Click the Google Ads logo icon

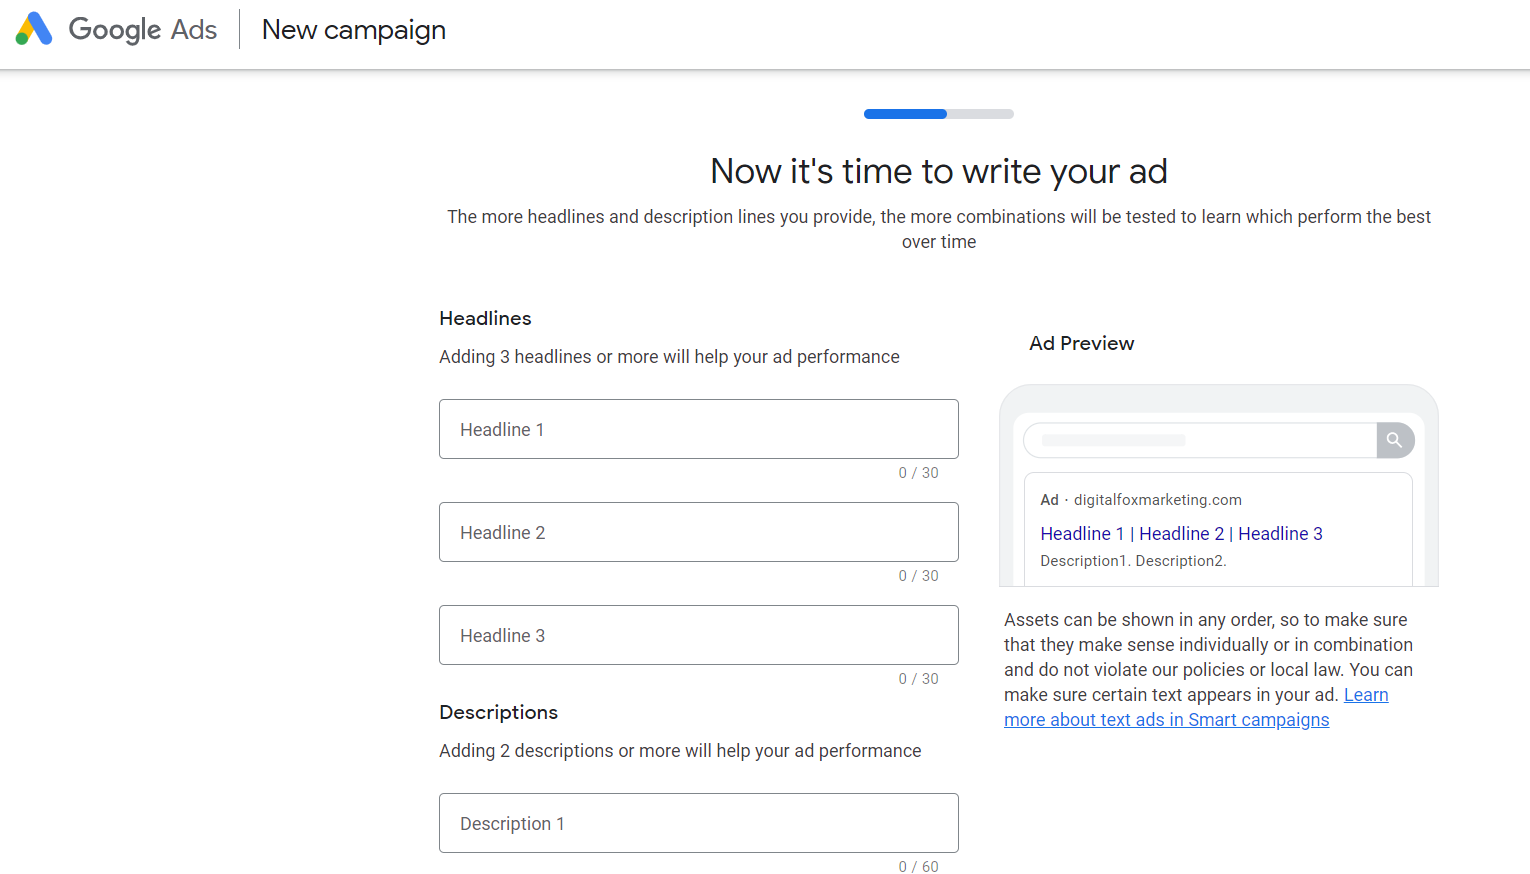tap(34, 29)
